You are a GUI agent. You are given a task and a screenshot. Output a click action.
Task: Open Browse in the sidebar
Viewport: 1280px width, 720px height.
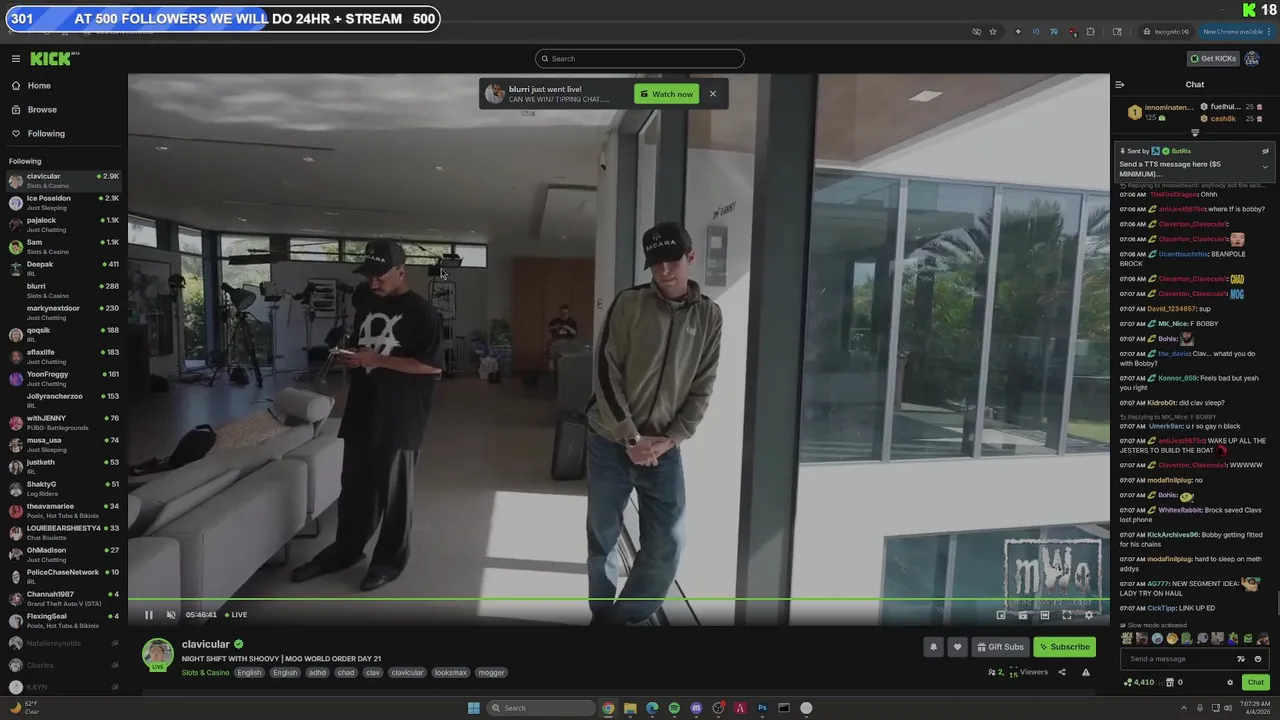[42, 110]
